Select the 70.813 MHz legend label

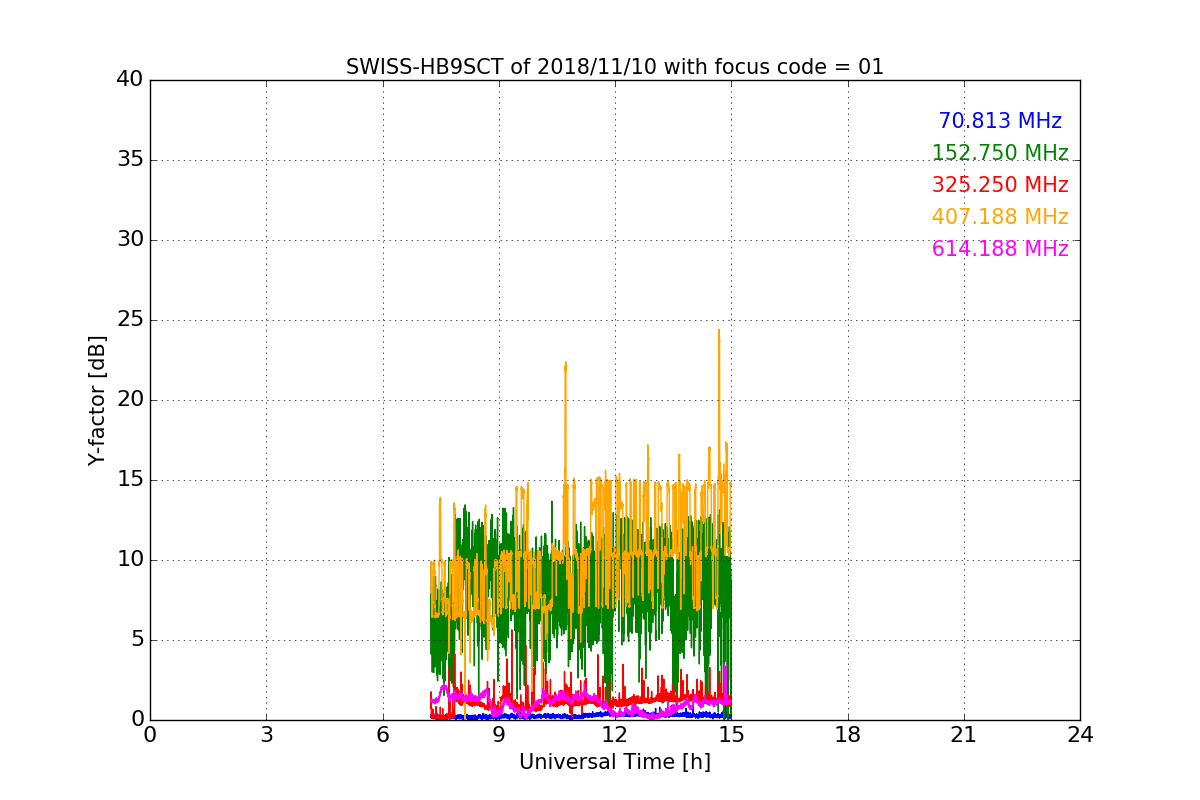click(x=1000, y=121)
